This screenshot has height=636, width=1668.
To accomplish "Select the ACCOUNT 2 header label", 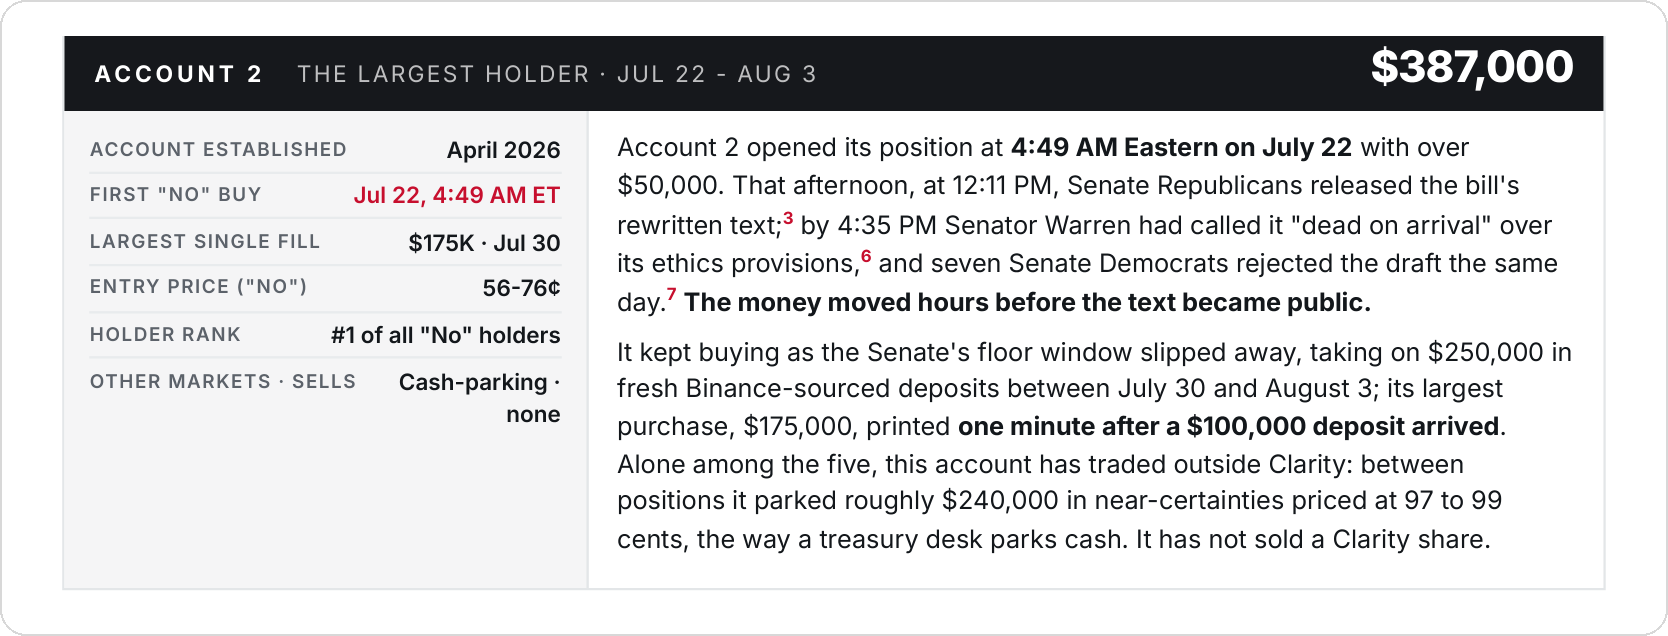I will [179, 74].
